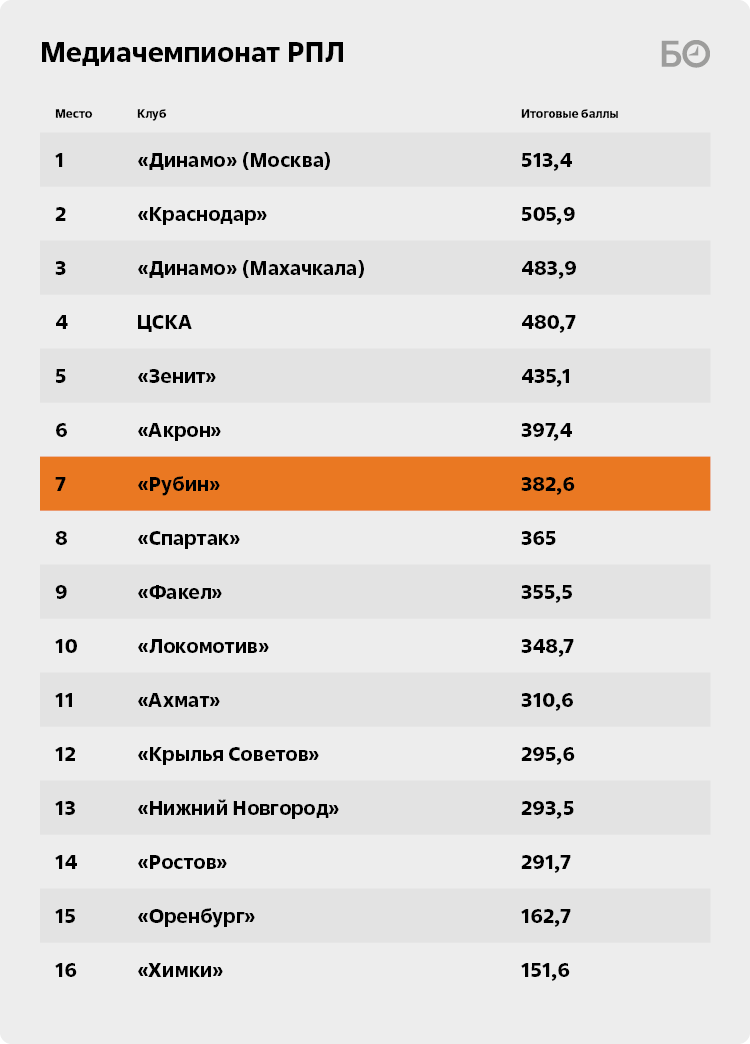Click the Итоговые баллы column header
Viewport: 750px width, 1044px height.
click(x=569, y=114)
